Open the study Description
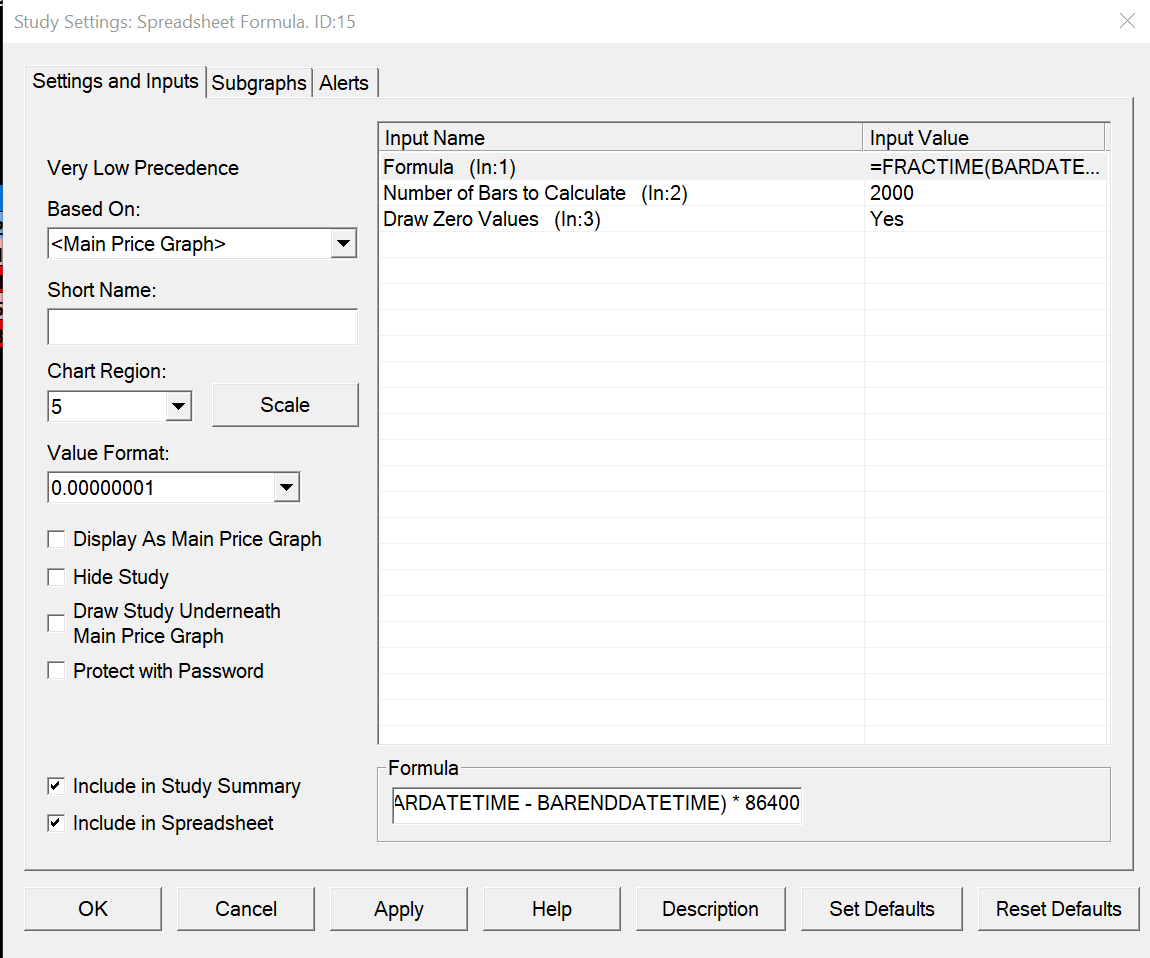 [x=710, y=909]
